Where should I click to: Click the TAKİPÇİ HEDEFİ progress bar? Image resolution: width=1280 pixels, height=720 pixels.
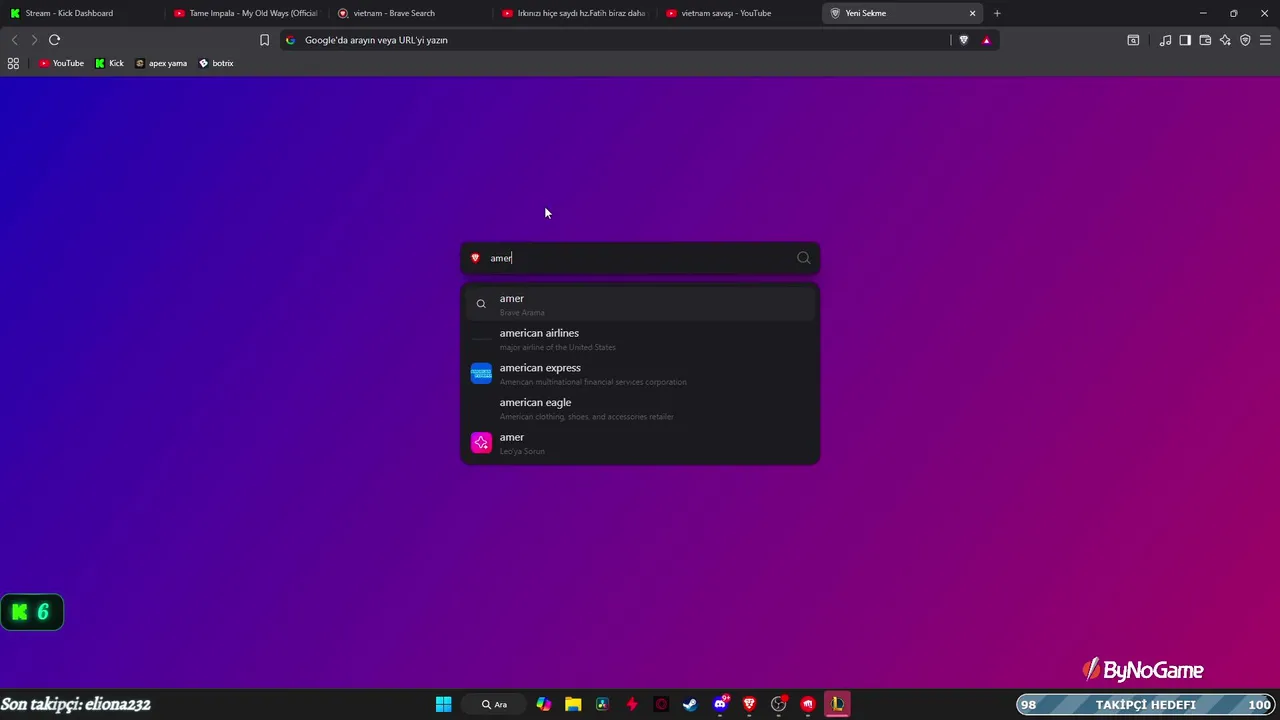pos(1146,705)
